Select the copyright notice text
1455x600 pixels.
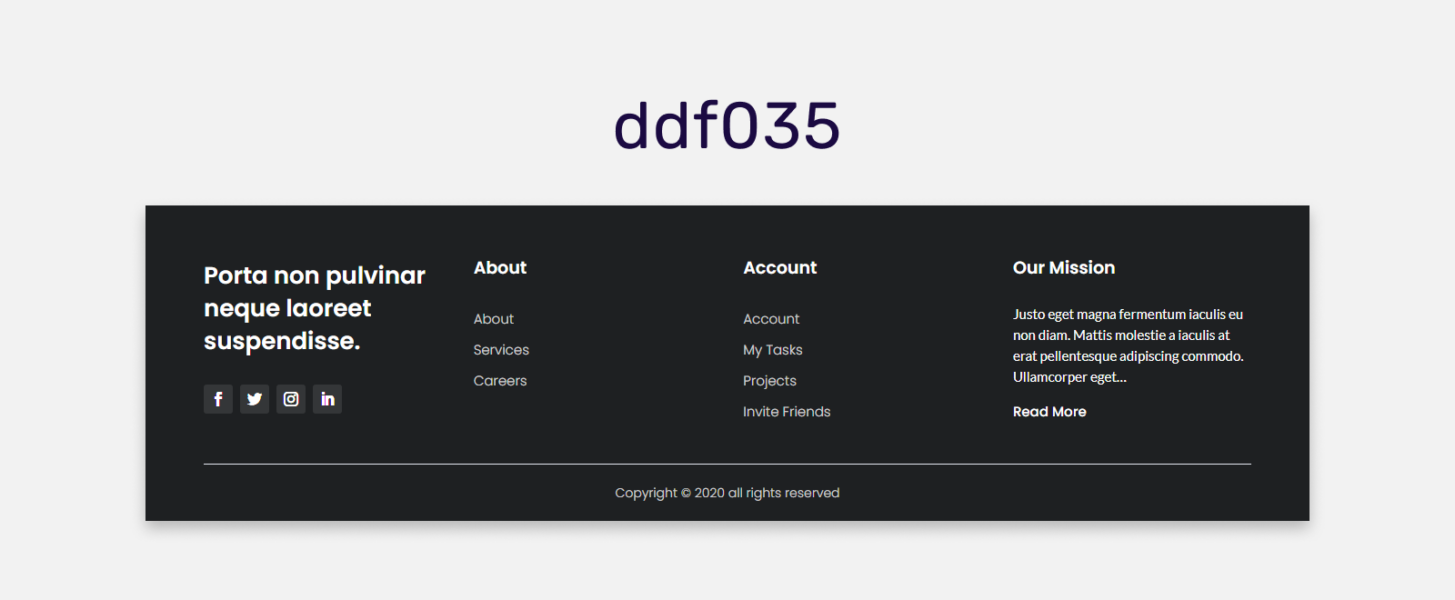[x=727, y=492]
